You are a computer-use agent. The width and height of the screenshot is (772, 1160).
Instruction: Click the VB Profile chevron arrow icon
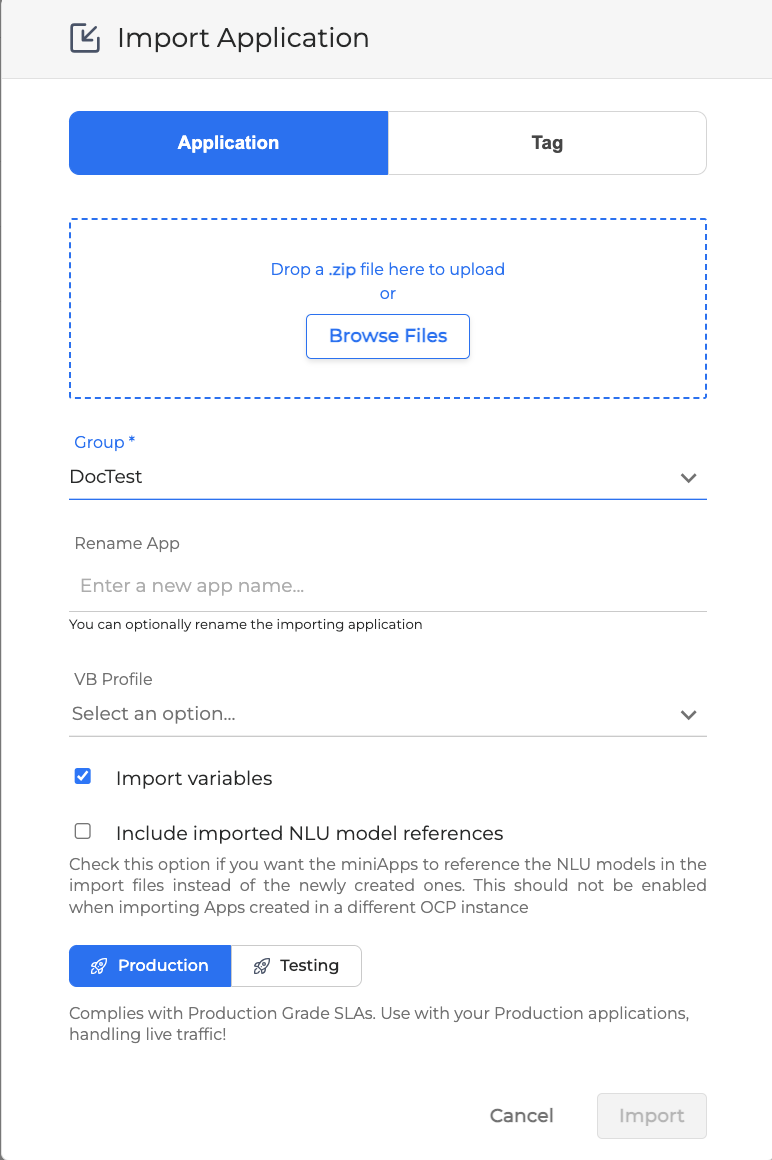[689, 715]
